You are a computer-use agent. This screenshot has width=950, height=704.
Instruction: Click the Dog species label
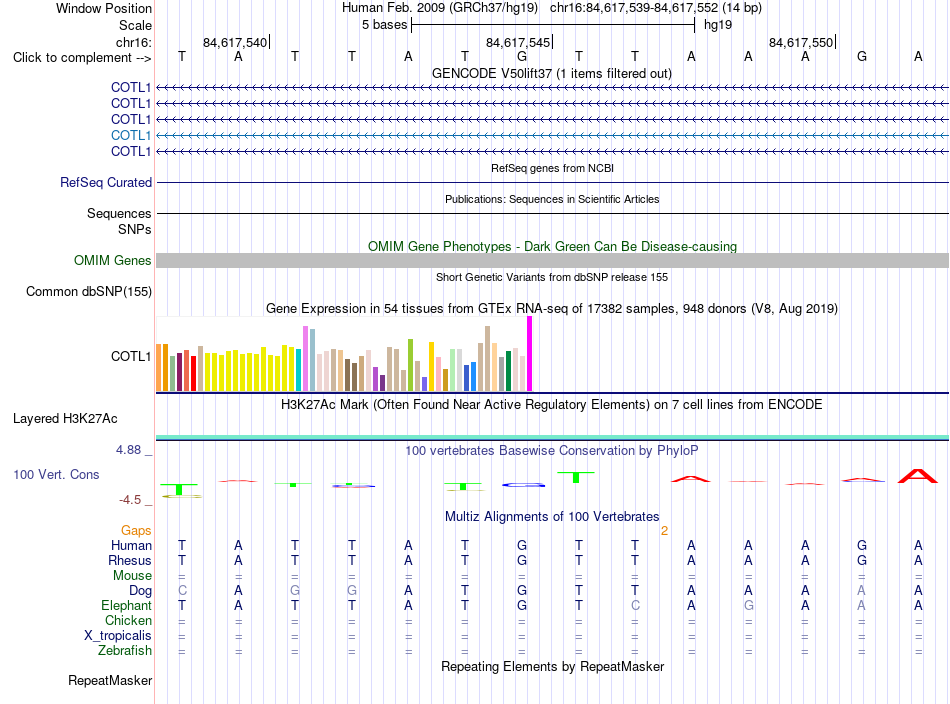(x=140, y=591)
